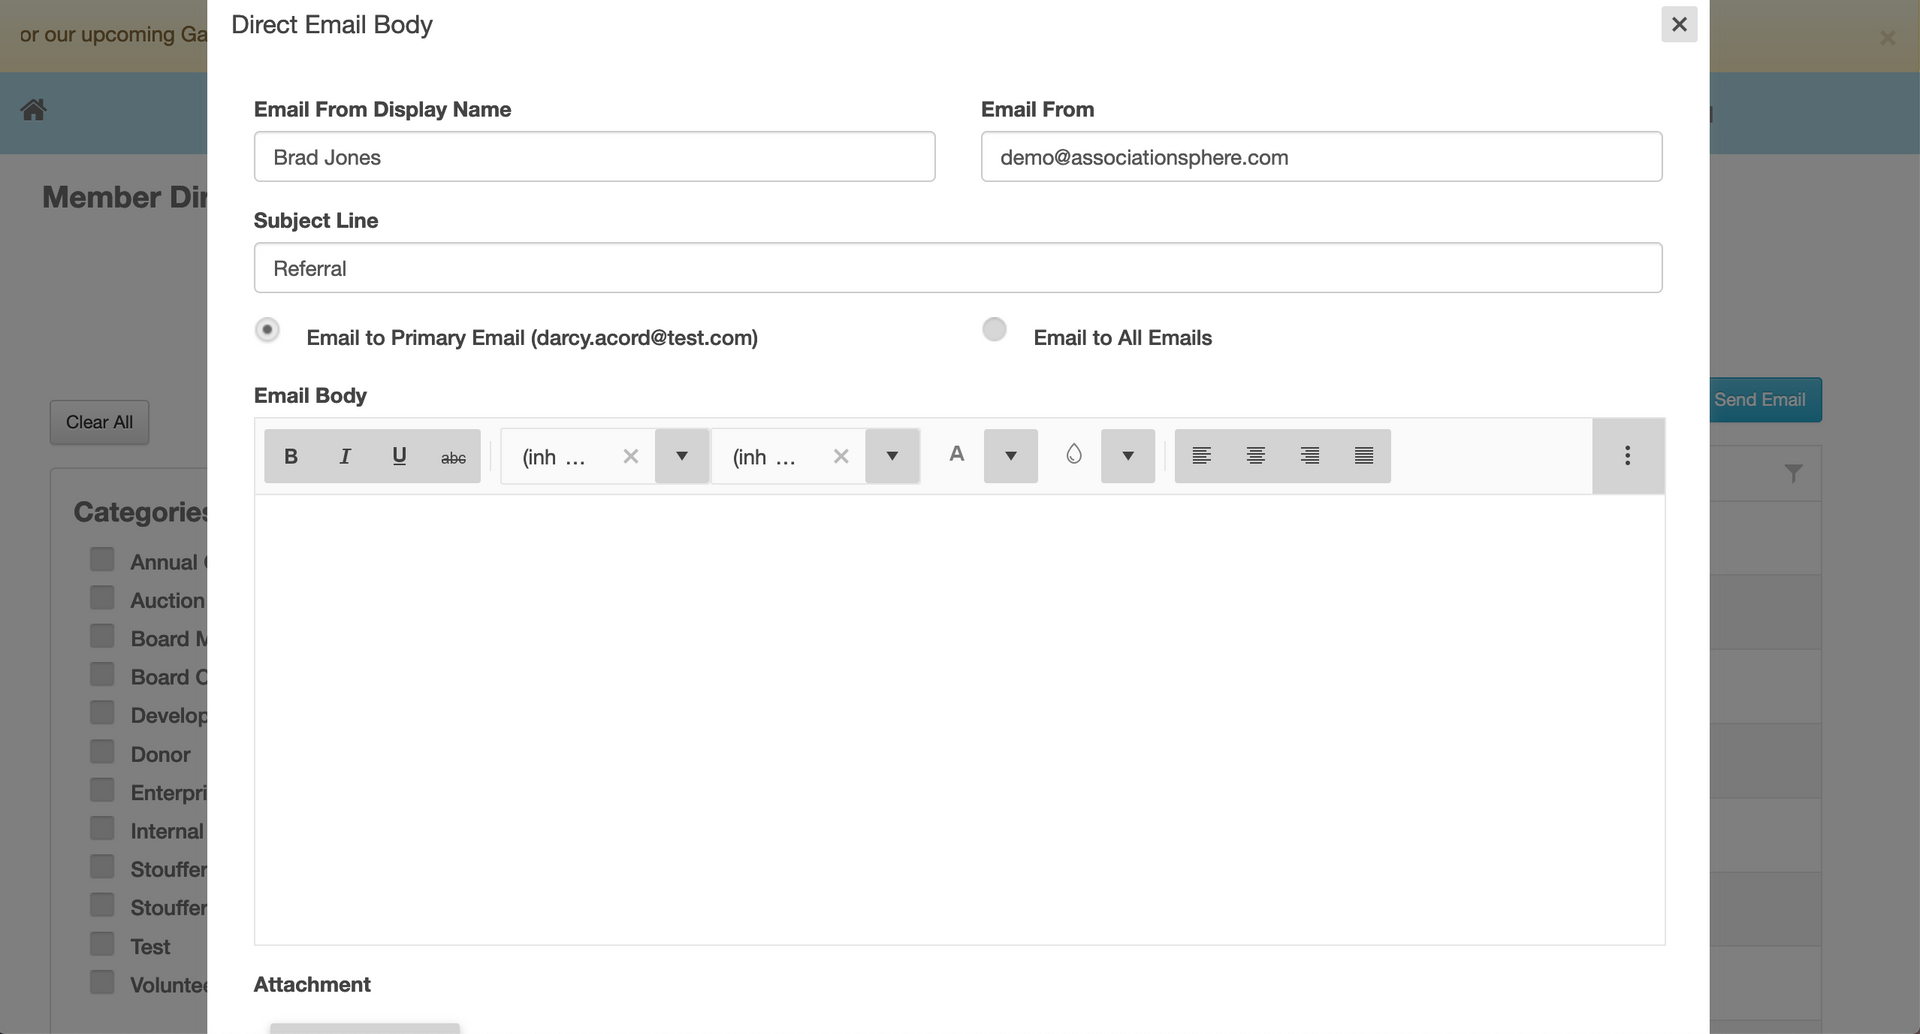Viewport: 1920px width, 1034px height.
Task: Apply strikethrough formatting
Action: tap(453, 456)
